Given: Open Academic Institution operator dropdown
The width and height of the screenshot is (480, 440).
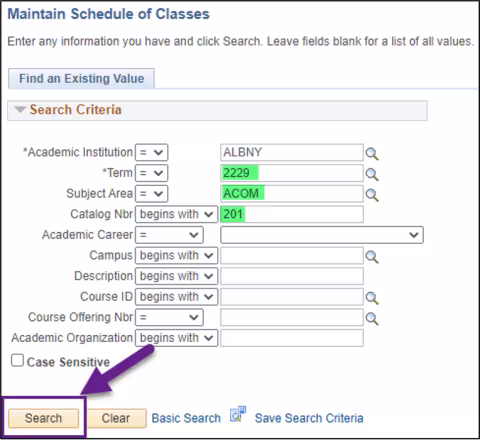Looking at the screenshot, I should coord(152,152).
